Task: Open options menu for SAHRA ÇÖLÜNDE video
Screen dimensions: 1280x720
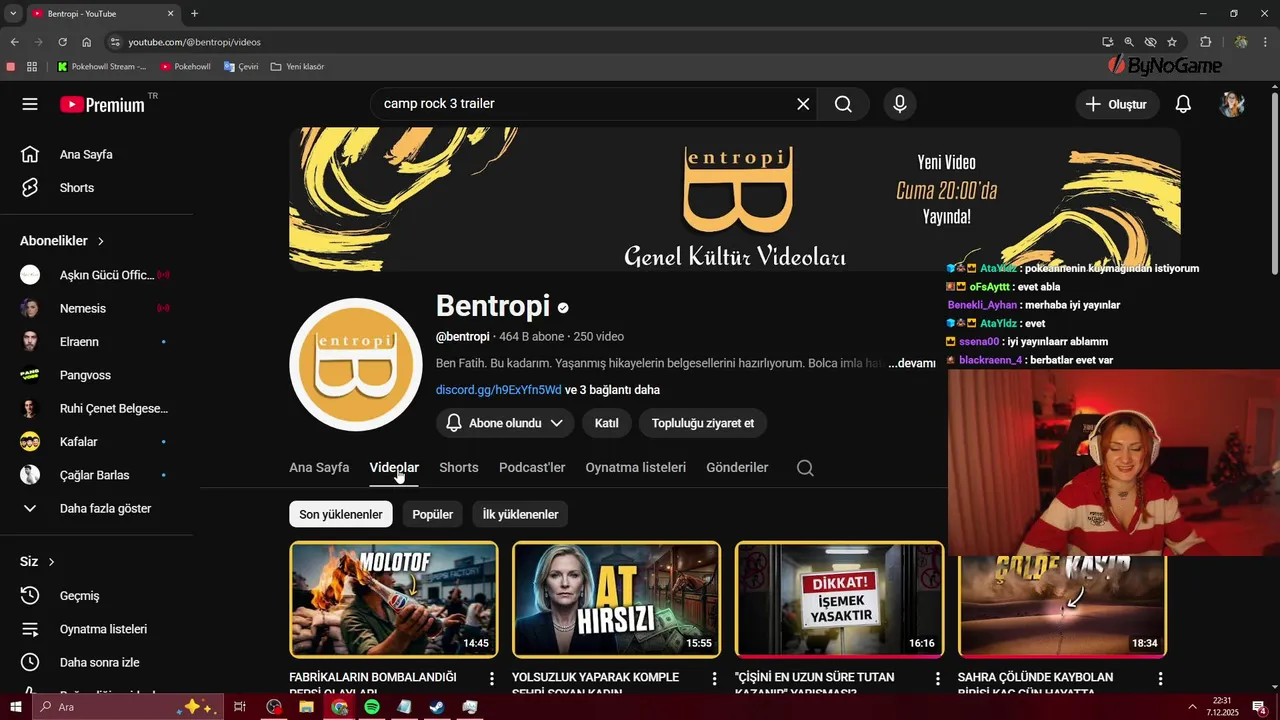Action: click(1160, 678)
